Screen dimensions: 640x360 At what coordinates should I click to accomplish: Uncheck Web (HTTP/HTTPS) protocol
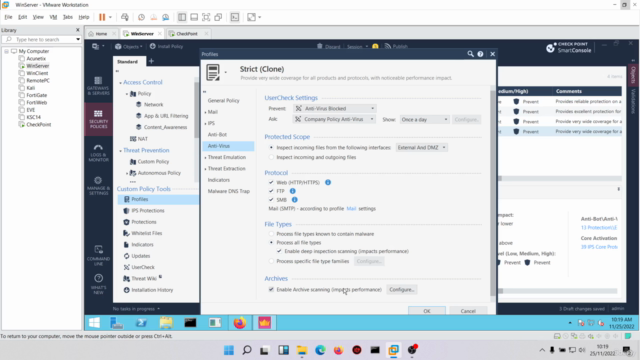271,182
